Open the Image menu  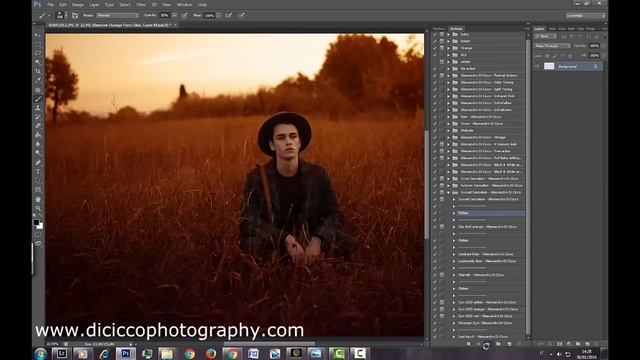coord(78,4)
